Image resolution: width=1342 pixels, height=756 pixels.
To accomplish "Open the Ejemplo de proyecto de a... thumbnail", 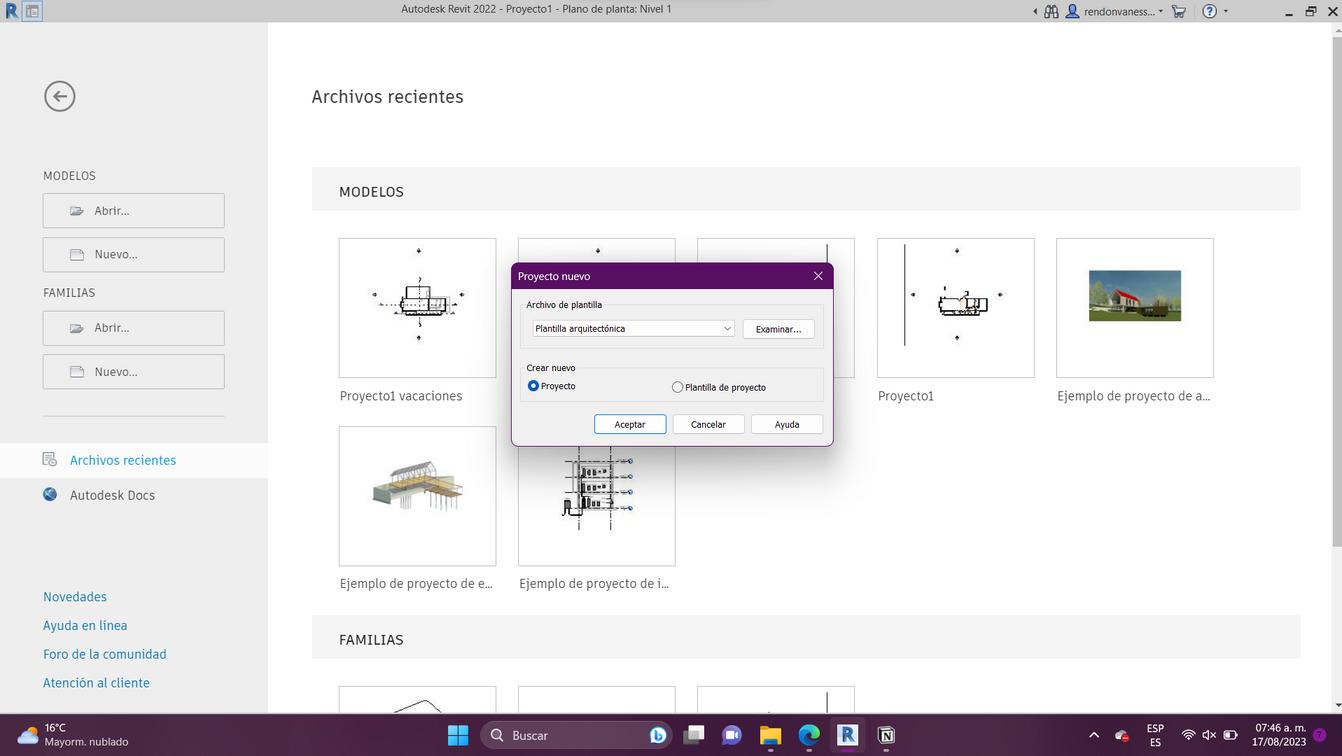I will (1135, 308).
